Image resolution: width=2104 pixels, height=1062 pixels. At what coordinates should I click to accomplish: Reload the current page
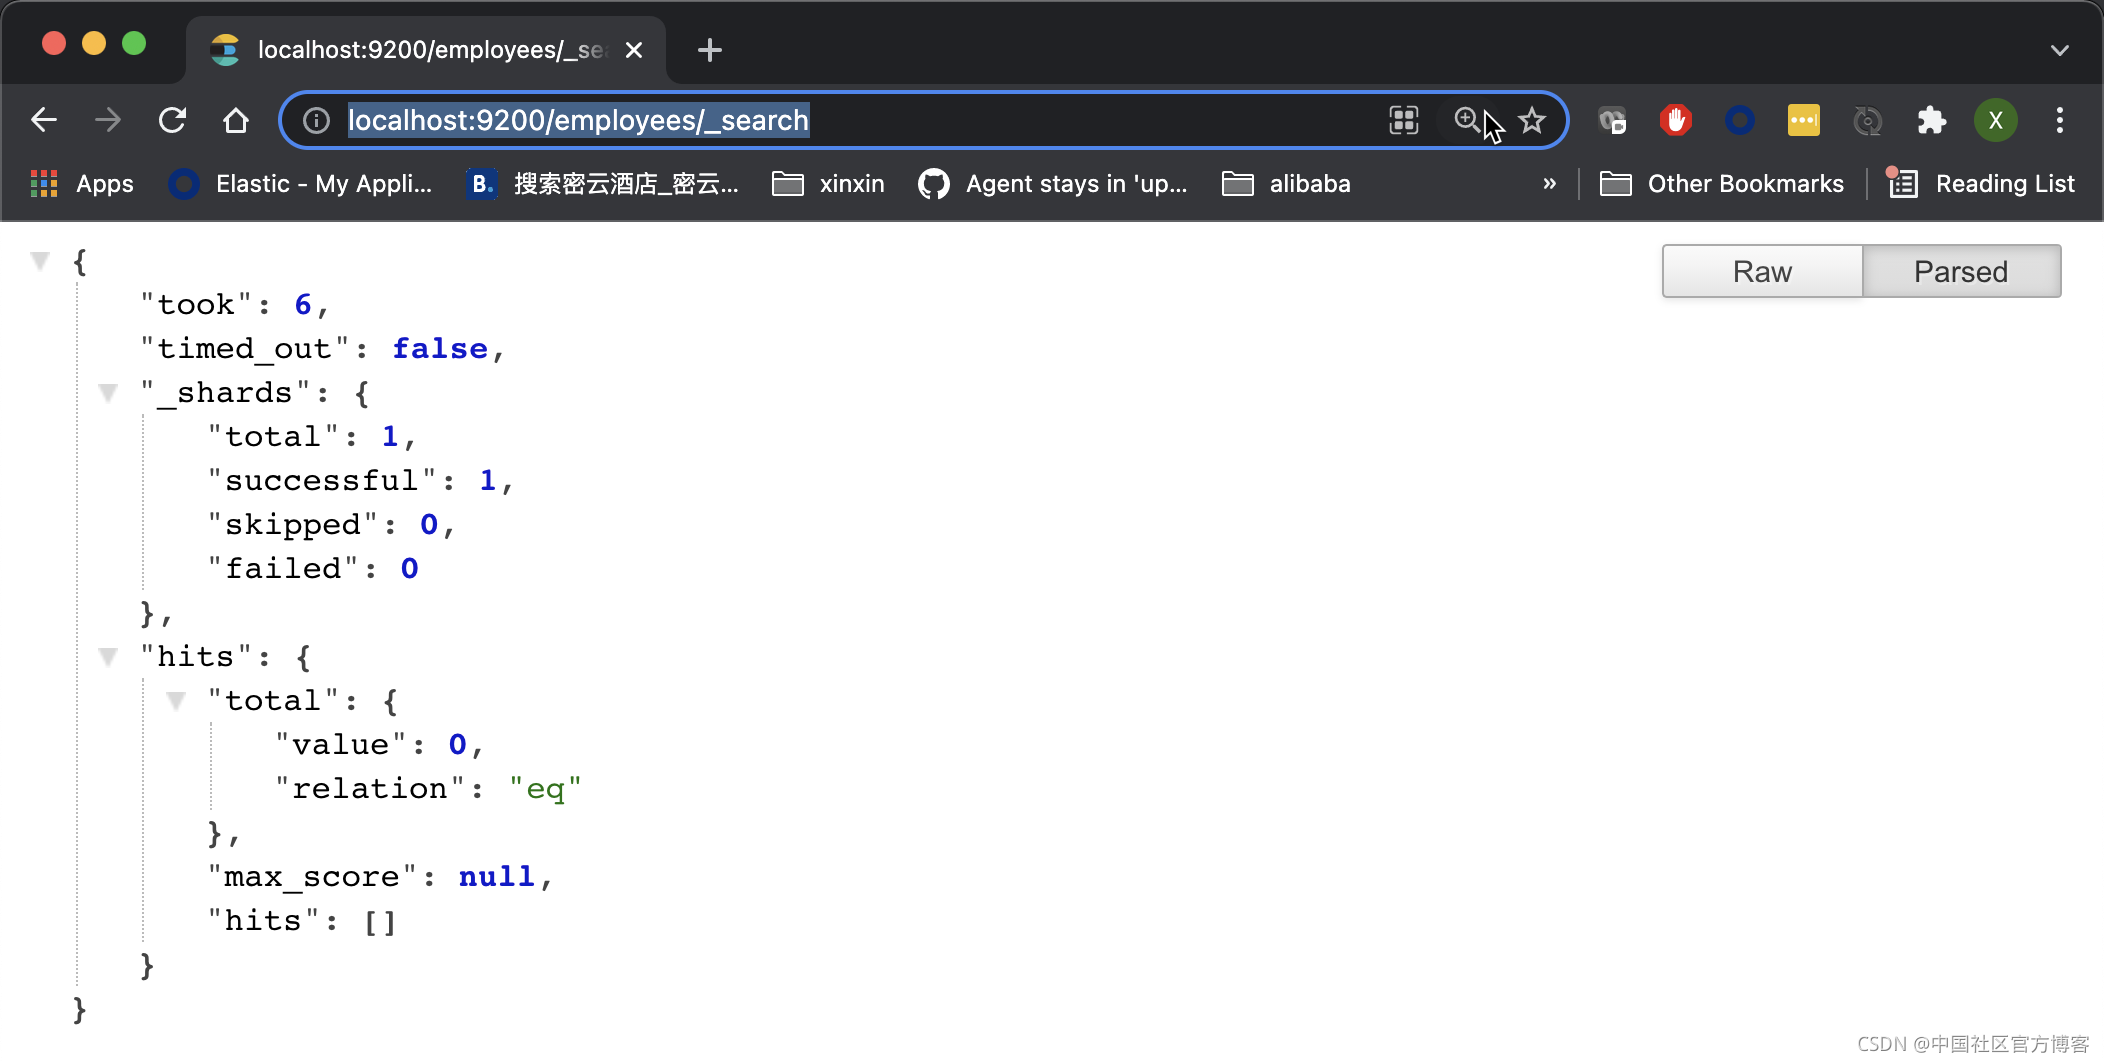pos(172,119)
